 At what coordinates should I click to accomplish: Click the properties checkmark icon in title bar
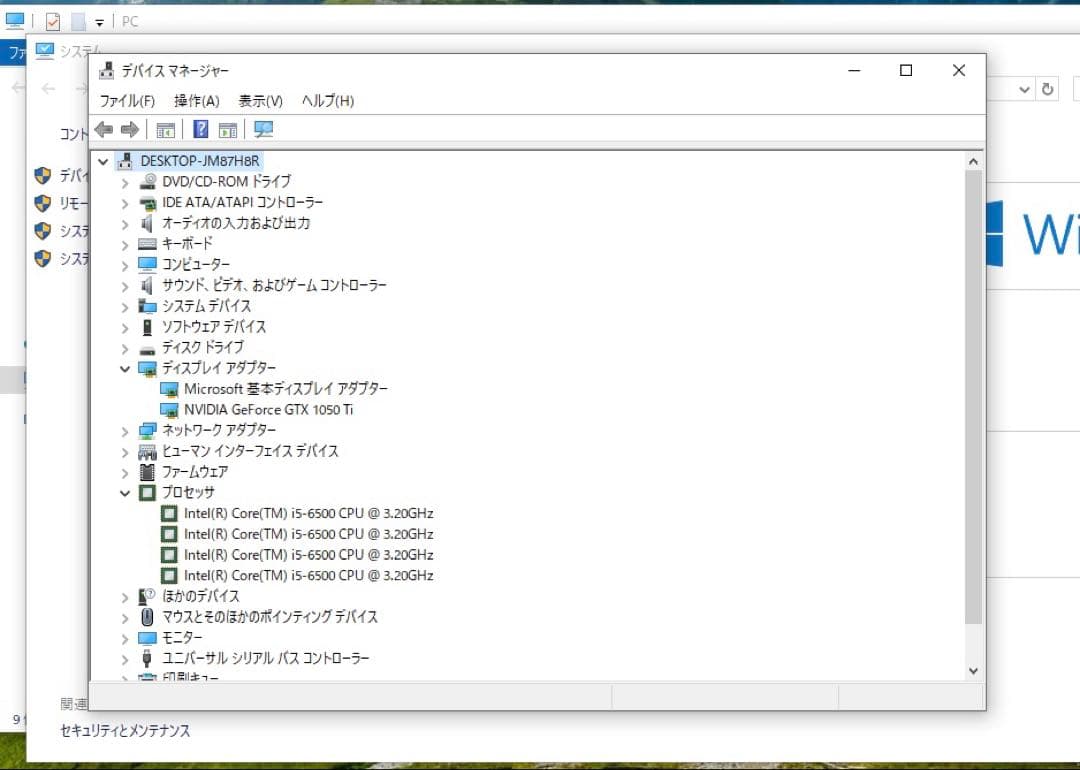point(53,22)
